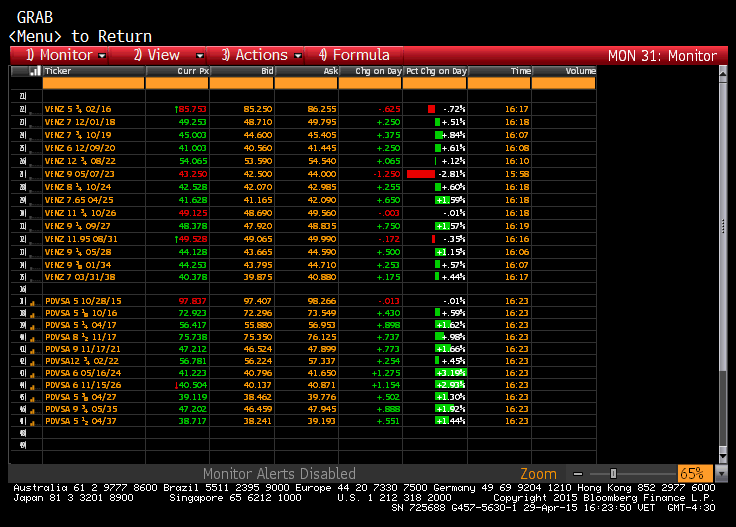Select the VENZ 9 05/07/23 ticker row
This screenshot has width=736, height=527.
(x=303, y=174)
